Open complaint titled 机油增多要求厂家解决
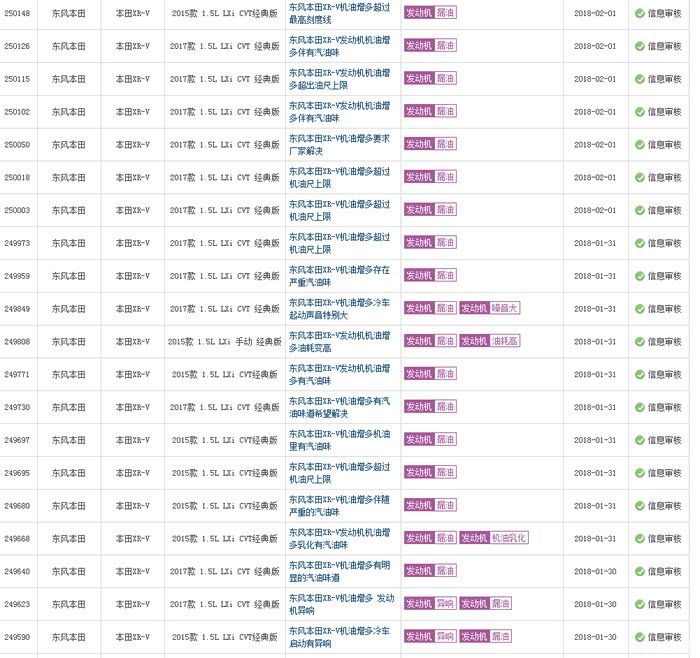This screenshot has width=700, height=658. coord(339,144)
